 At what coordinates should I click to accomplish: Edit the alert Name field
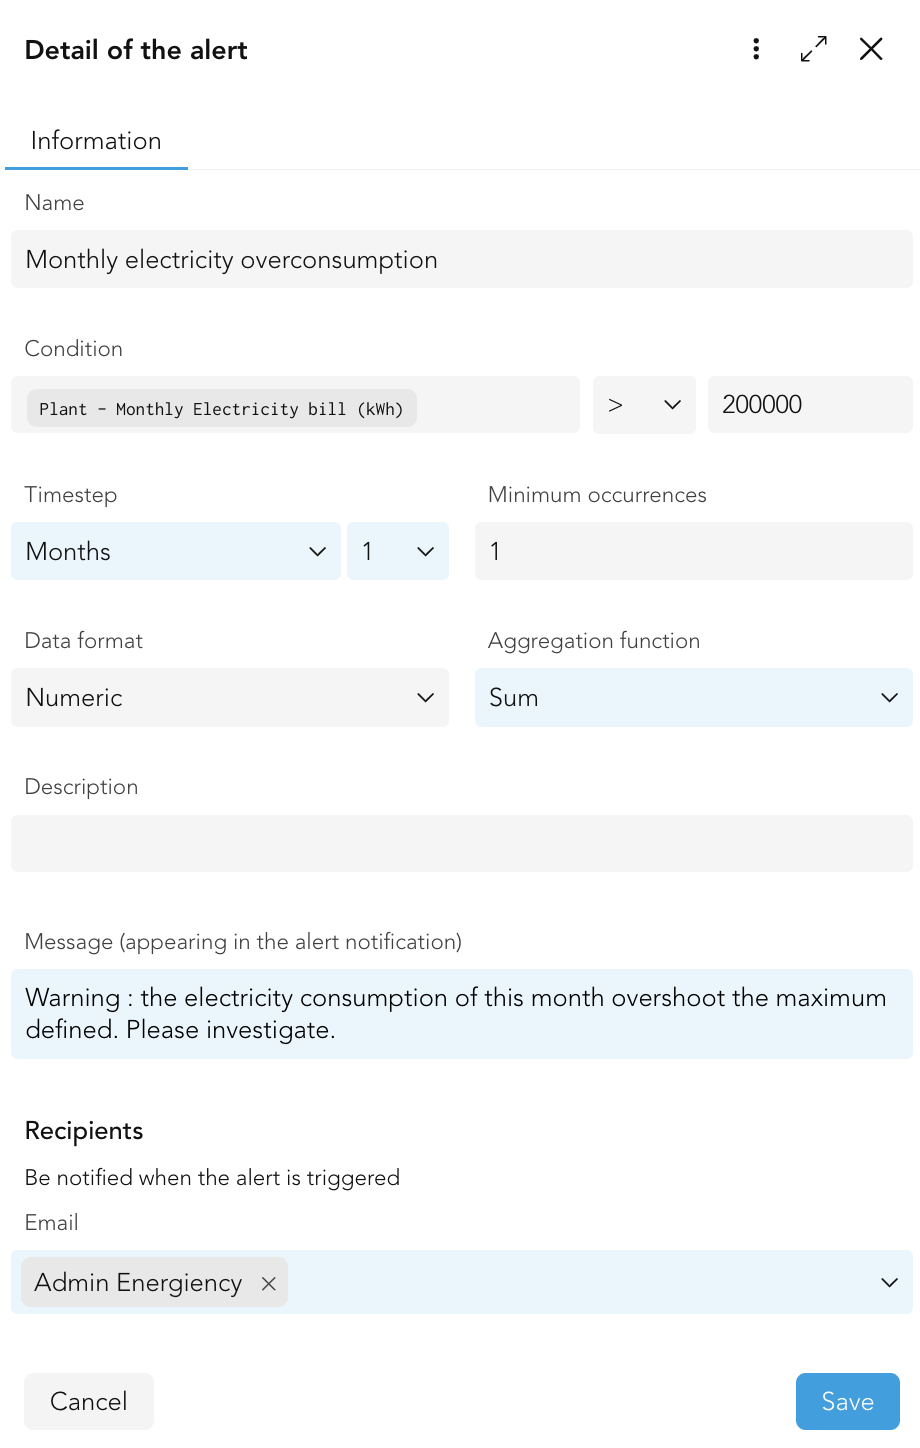(x=462, y=260)
